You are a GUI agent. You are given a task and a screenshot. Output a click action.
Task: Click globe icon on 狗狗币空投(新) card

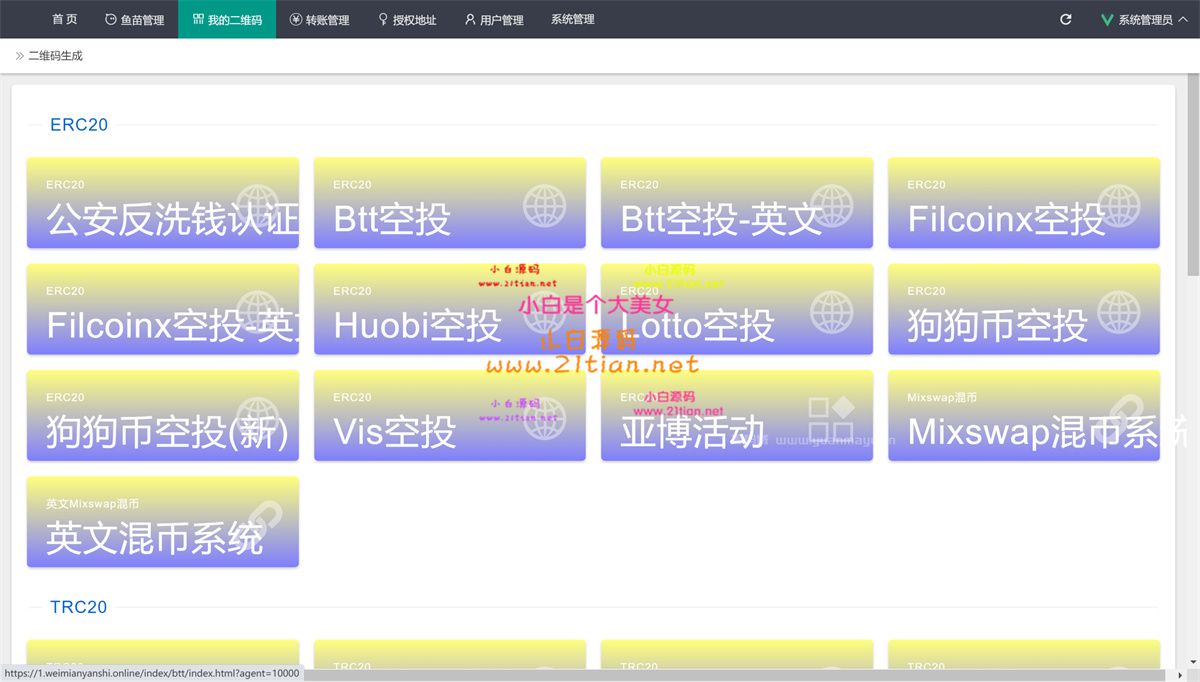(258, 417)
